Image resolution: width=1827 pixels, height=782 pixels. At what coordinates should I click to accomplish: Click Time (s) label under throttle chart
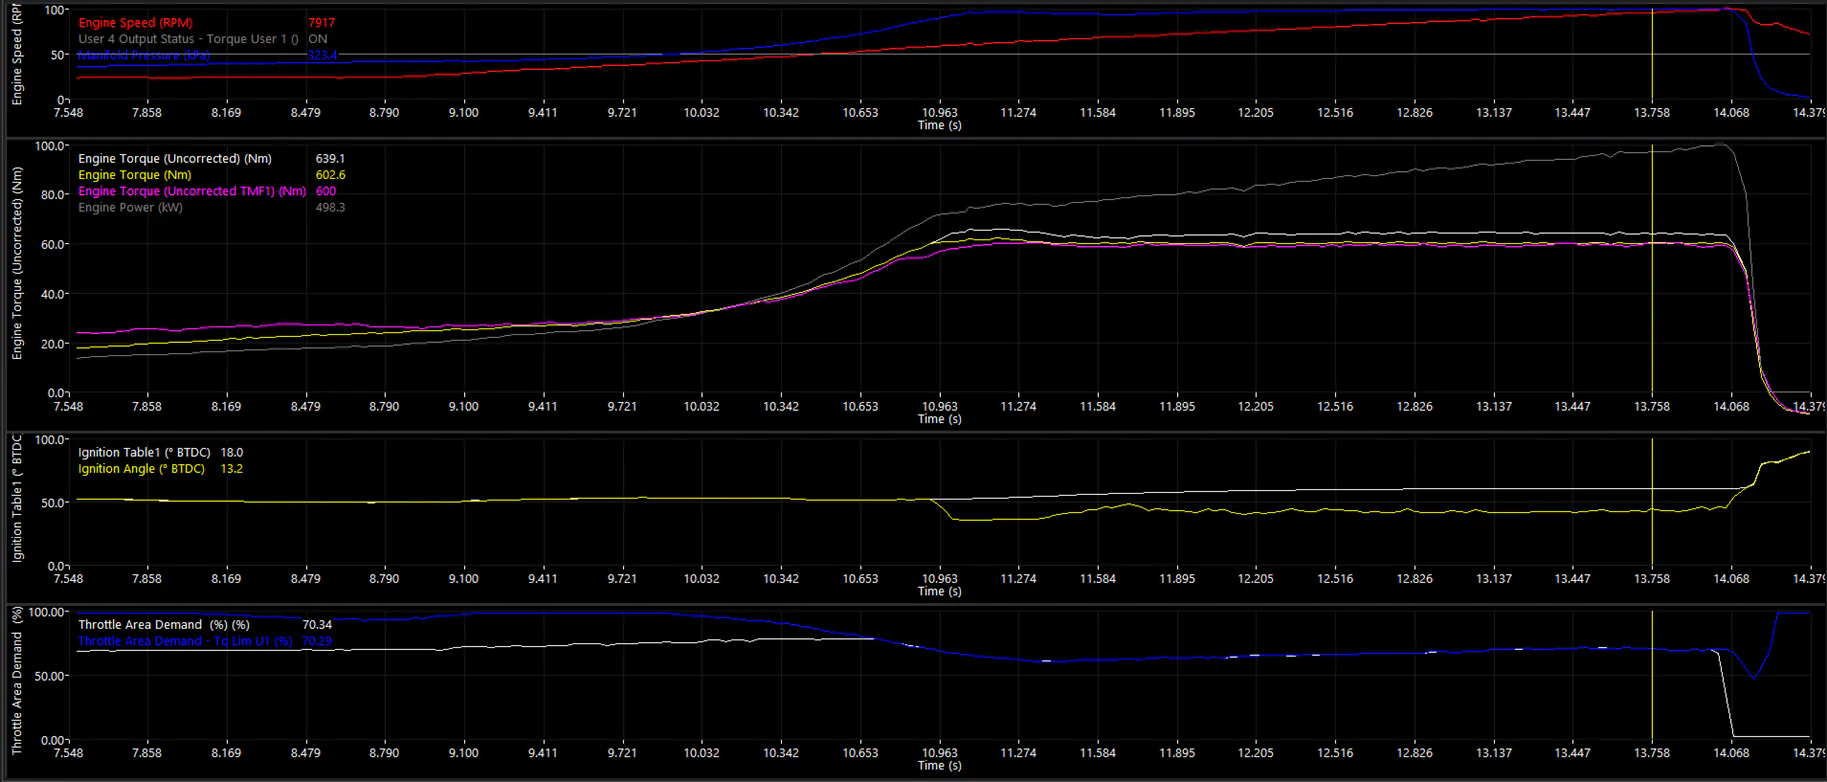[x=939, y=765]
